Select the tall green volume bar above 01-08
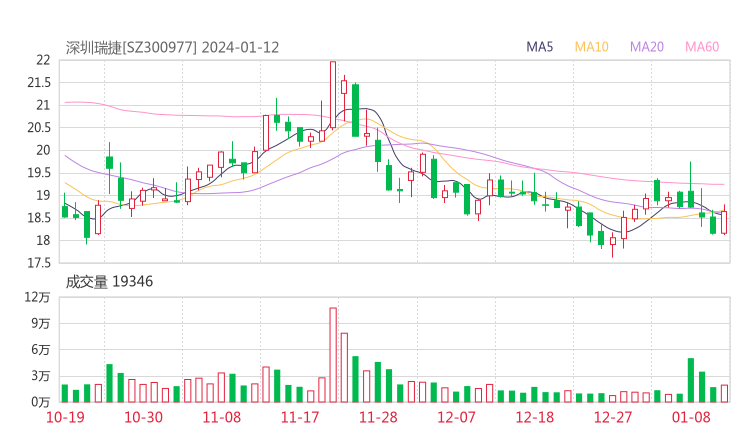Viewport: 740px width, 440px height. pos(691,381)
